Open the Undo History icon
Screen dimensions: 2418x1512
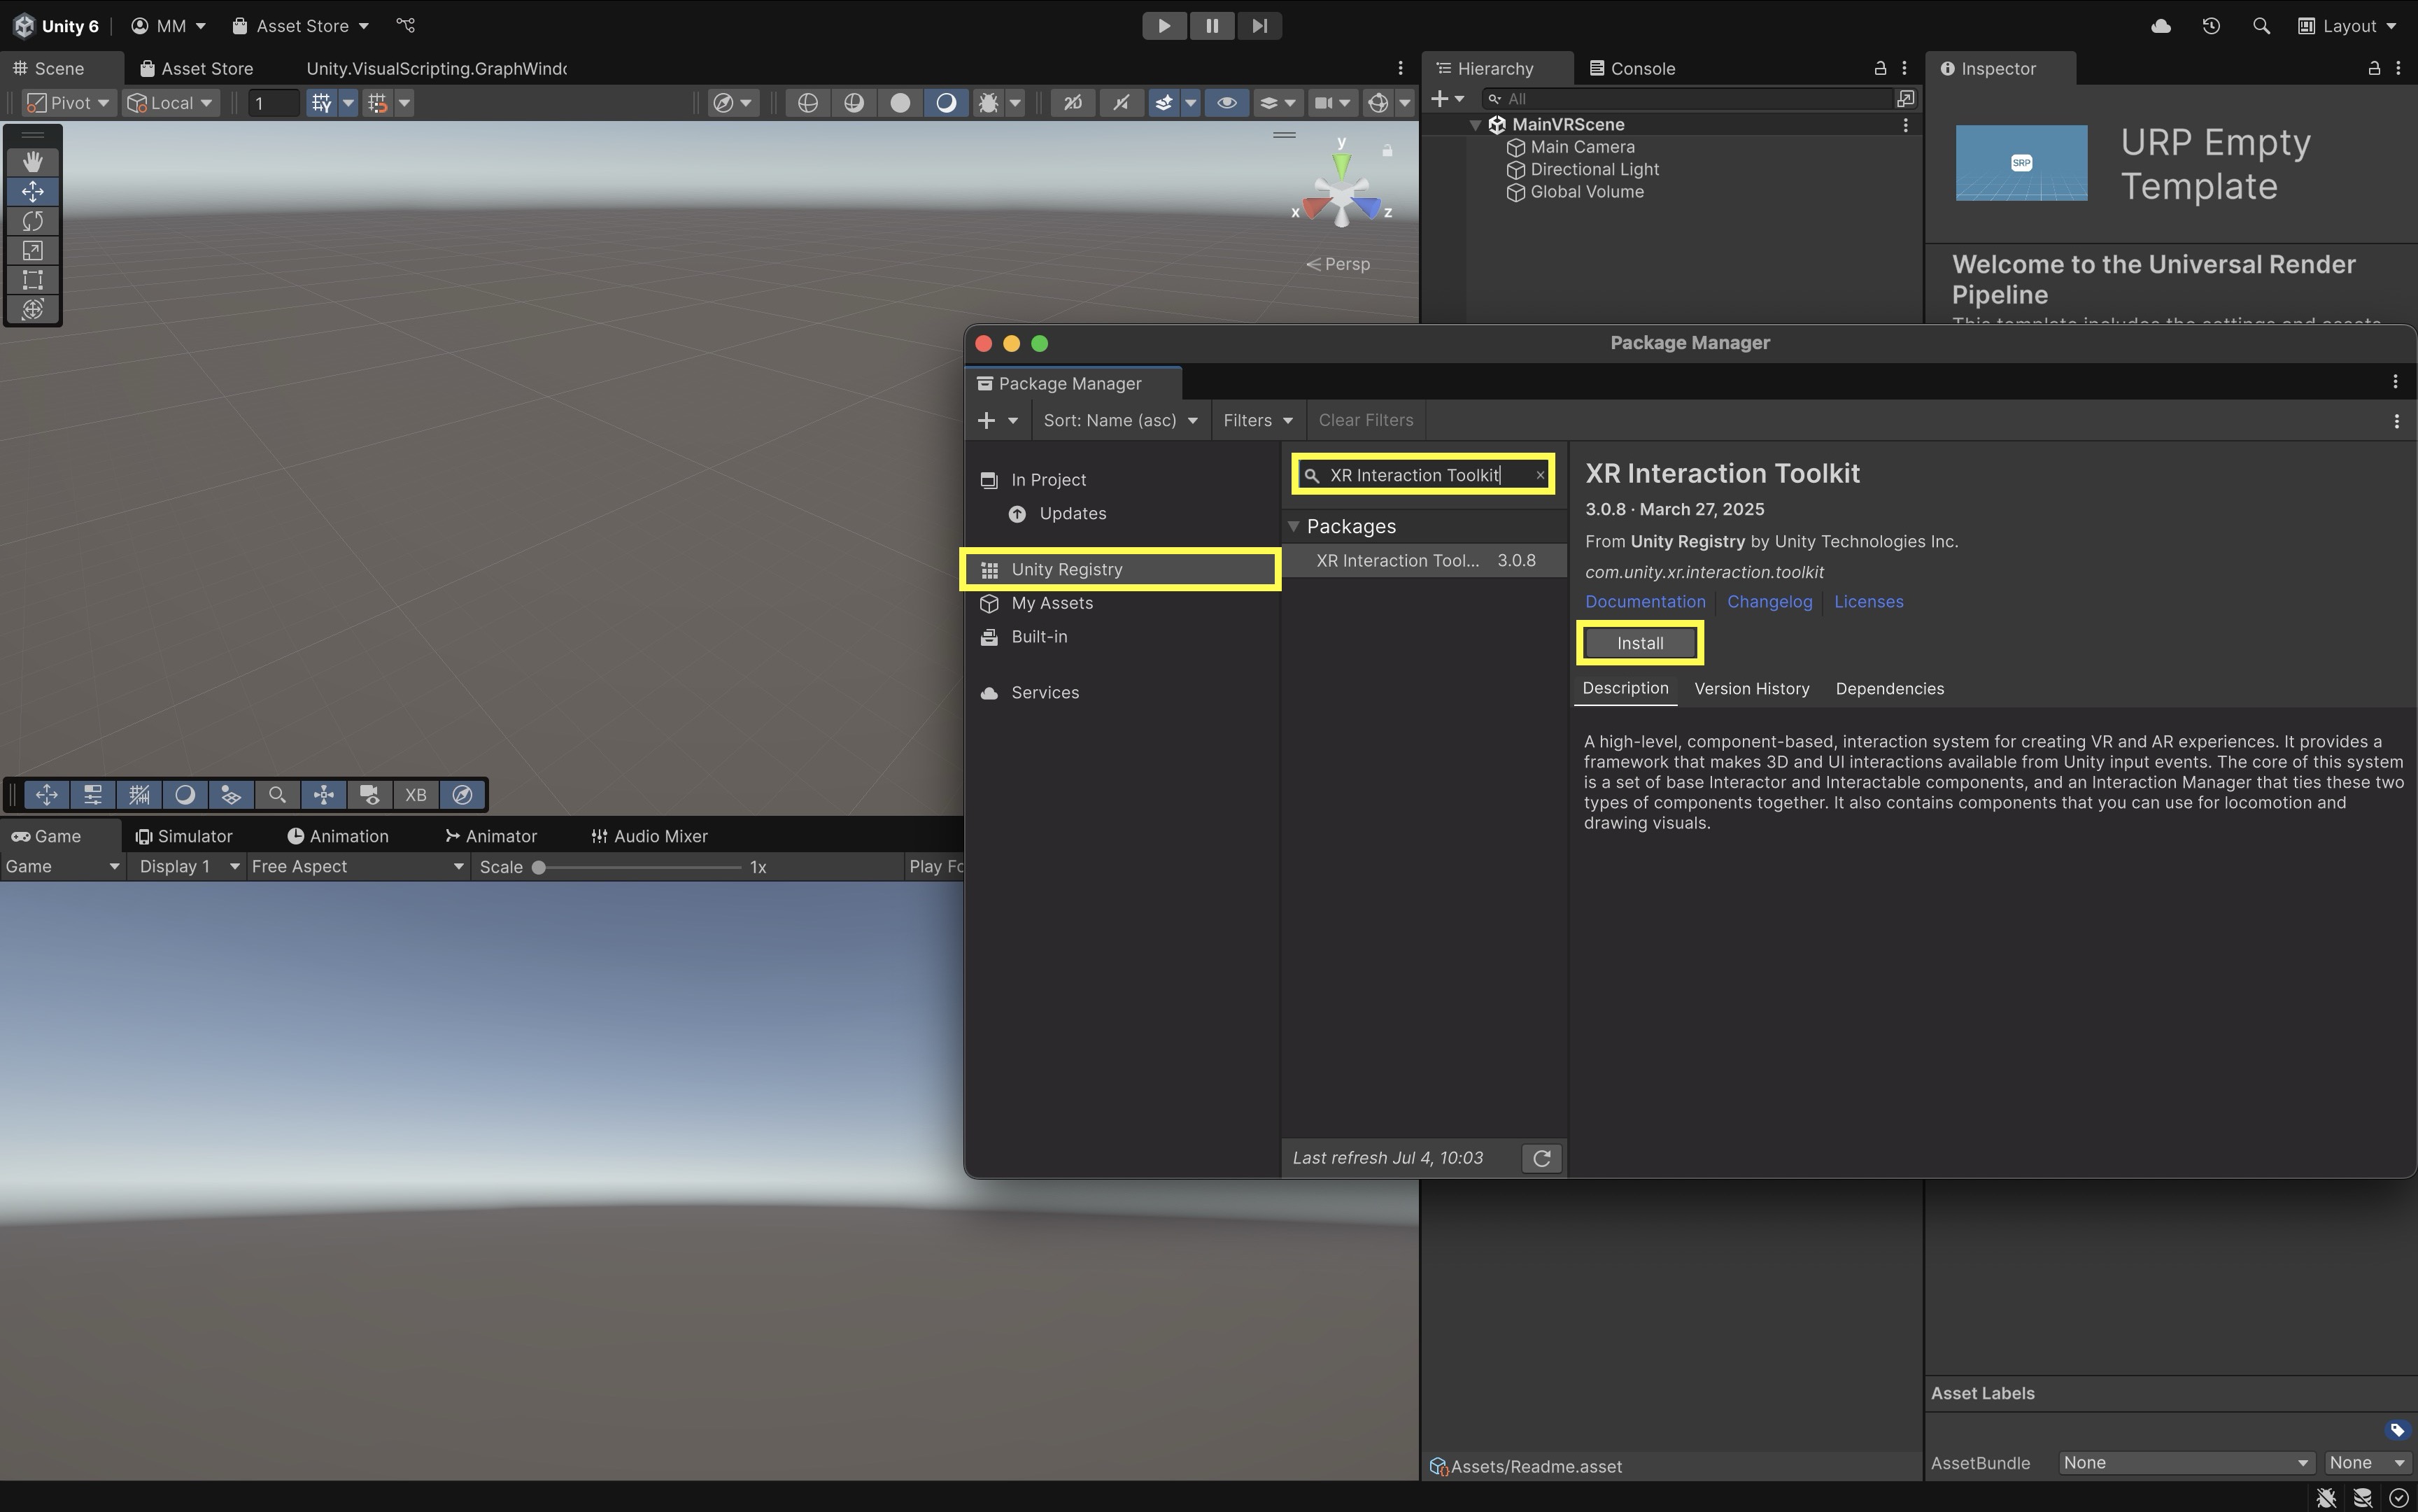pyautogui.click(x=2211, y=26)
